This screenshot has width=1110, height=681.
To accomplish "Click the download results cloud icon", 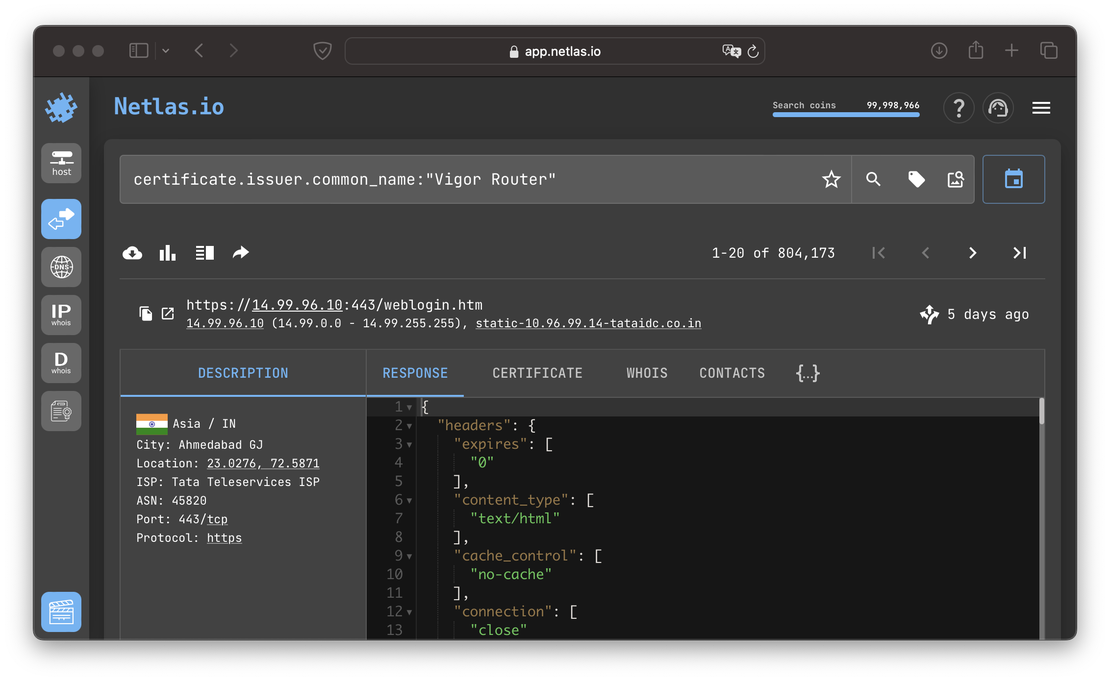I will click(132, 253).
